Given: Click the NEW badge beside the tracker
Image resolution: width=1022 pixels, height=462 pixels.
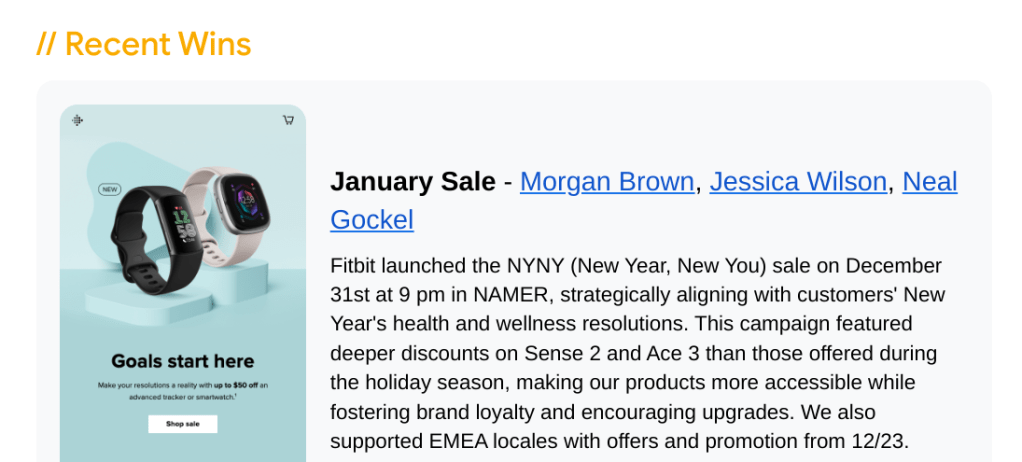Looking at the screenshot, I should 110,188.
